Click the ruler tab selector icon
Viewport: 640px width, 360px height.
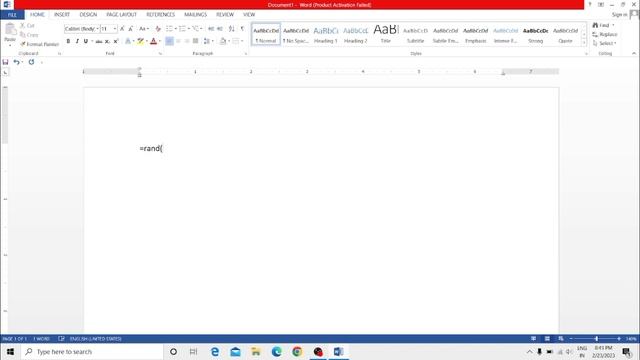pyautogui.click(x=5, y=72)
